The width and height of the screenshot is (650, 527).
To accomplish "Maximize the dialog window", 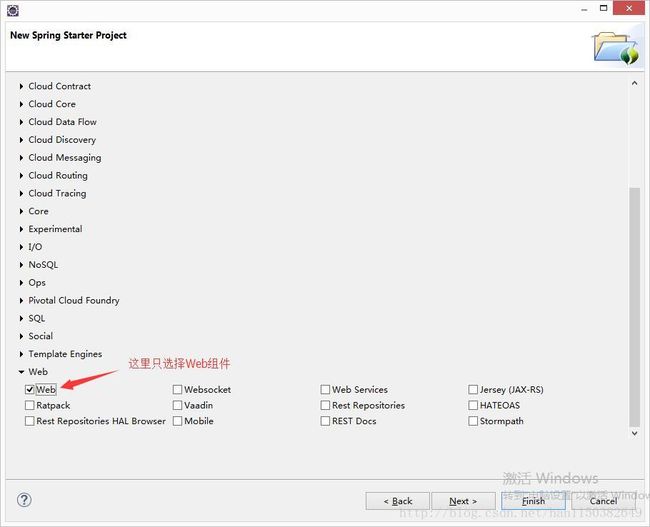I will pos(604,8).
